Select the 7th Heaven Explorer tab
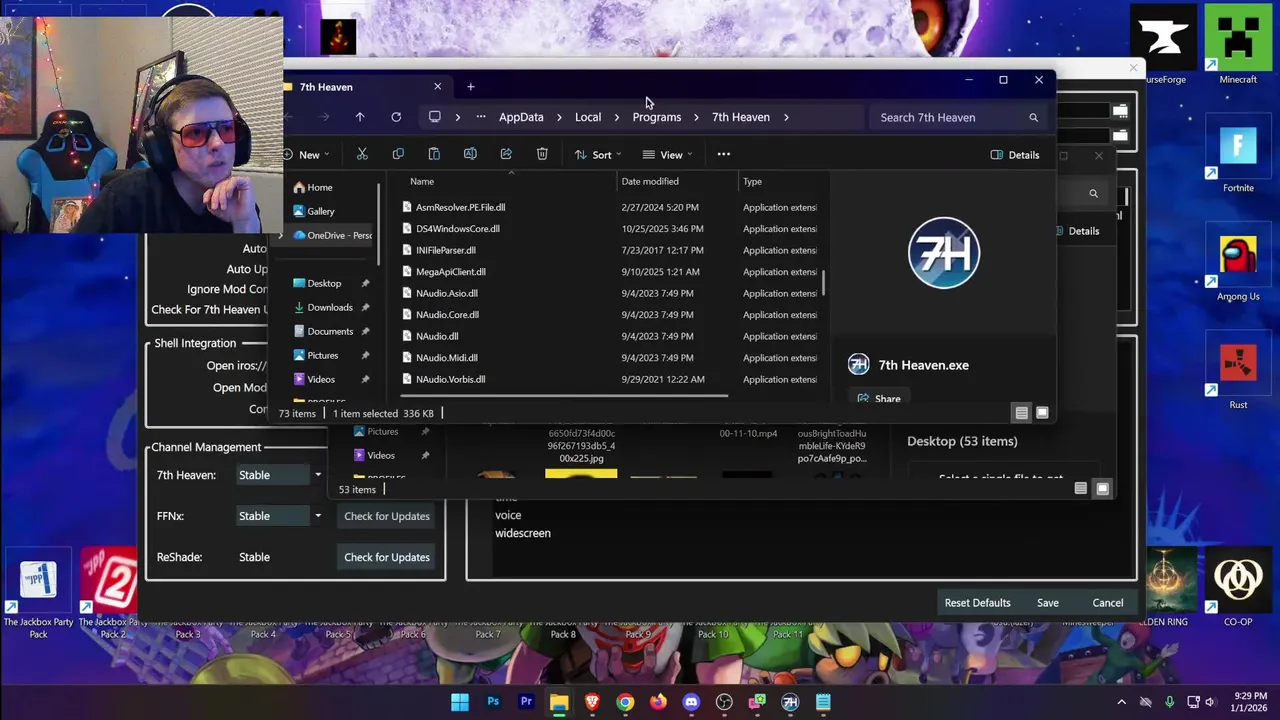Image resolution: width=1280 pixels, height=720 pixels. pos(360,87)
